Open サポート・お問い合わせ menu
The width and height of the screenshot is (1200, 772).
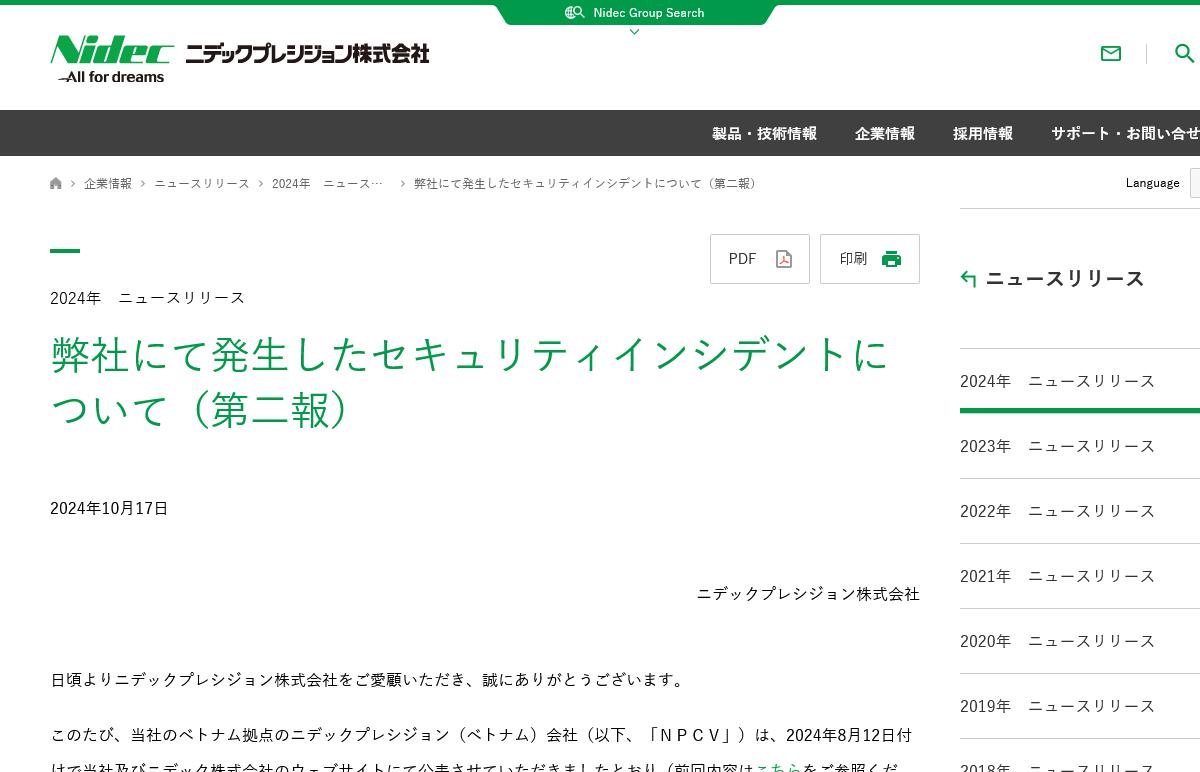point(1125,133)
